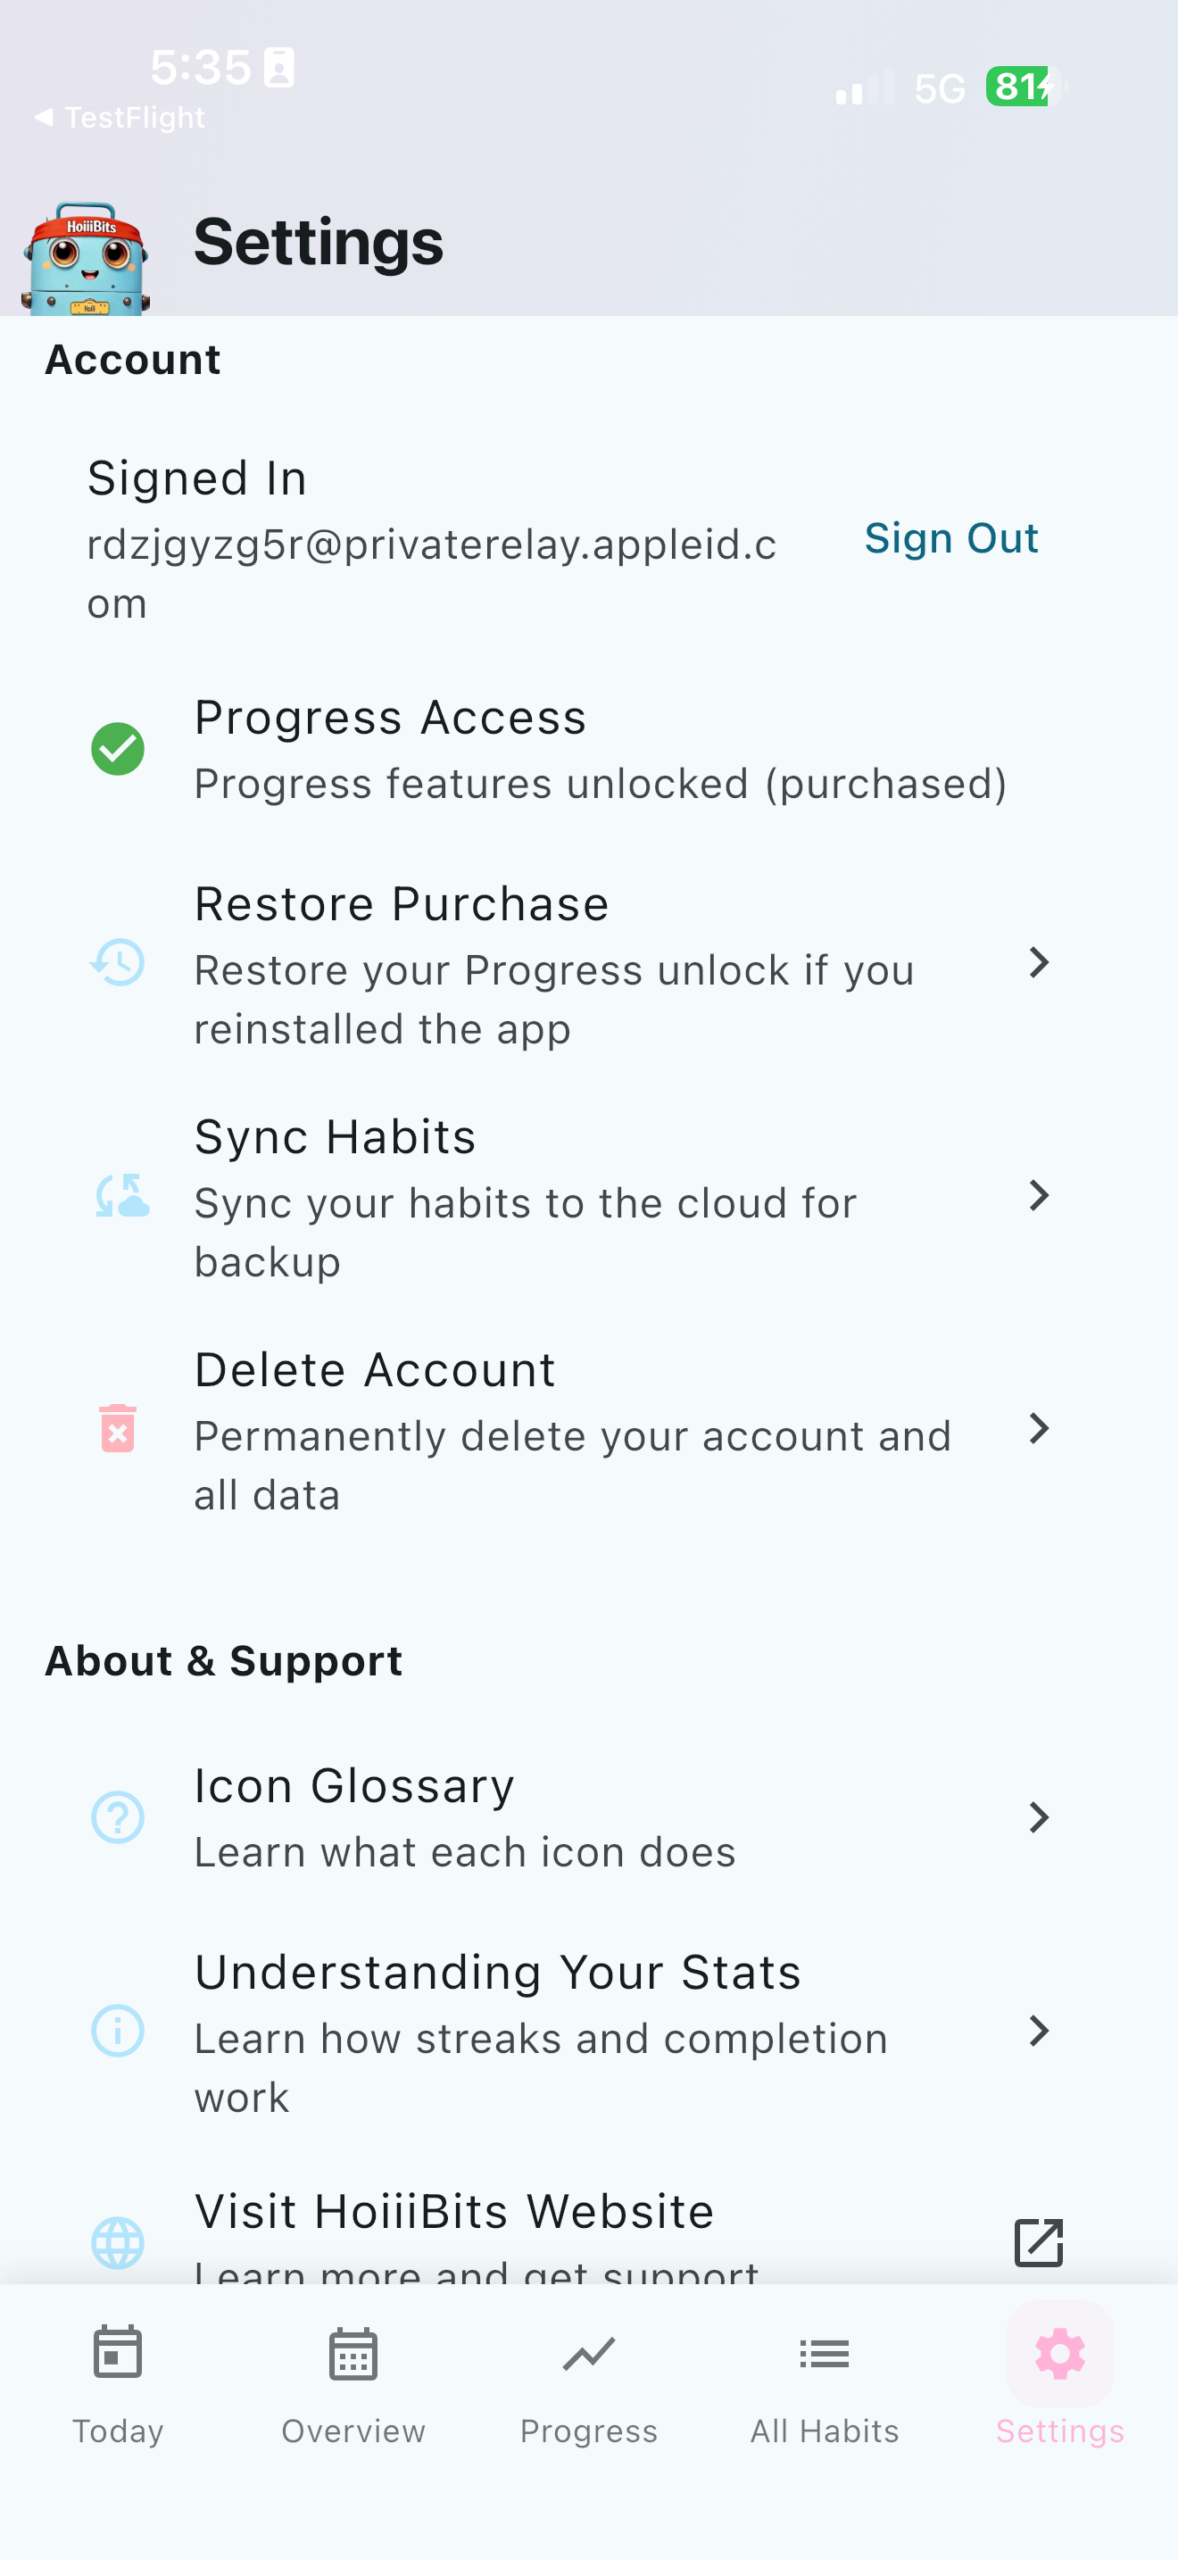Tap the Understanding Your Stats info icon
The height and width of the screenshot is (2560, 1178).
pyautogui.click(x=118, y=2031)
